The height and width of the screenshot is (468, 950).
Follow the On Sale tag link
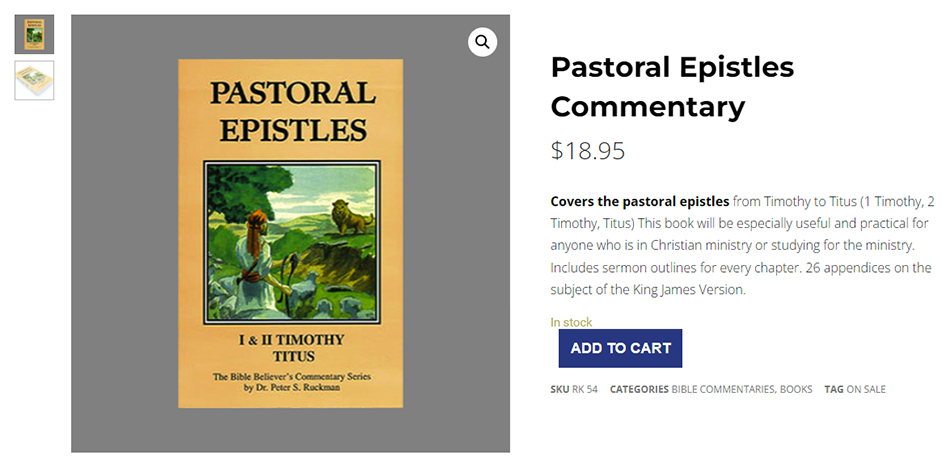[x=866, y=390]
